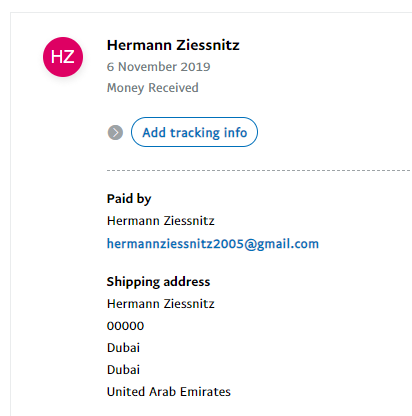
Task: Click the word Received in status text
Action: (173, 88)
